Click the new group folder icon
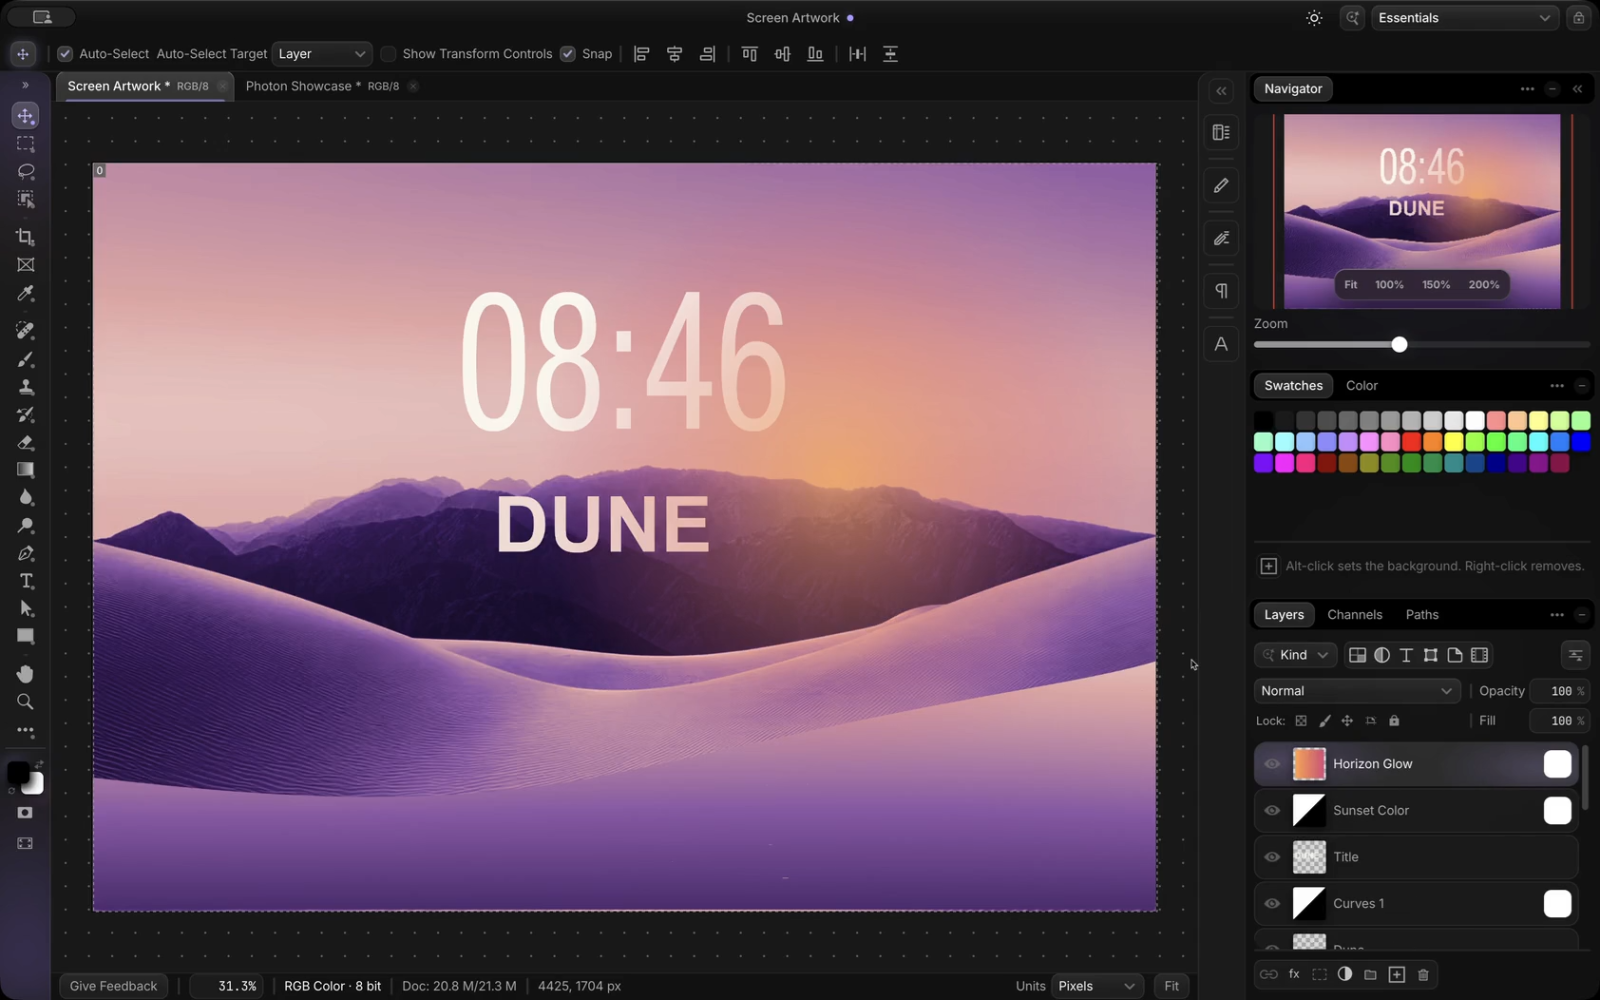Screen dimensions: 1600x1000 click(x=1371, y=974)
